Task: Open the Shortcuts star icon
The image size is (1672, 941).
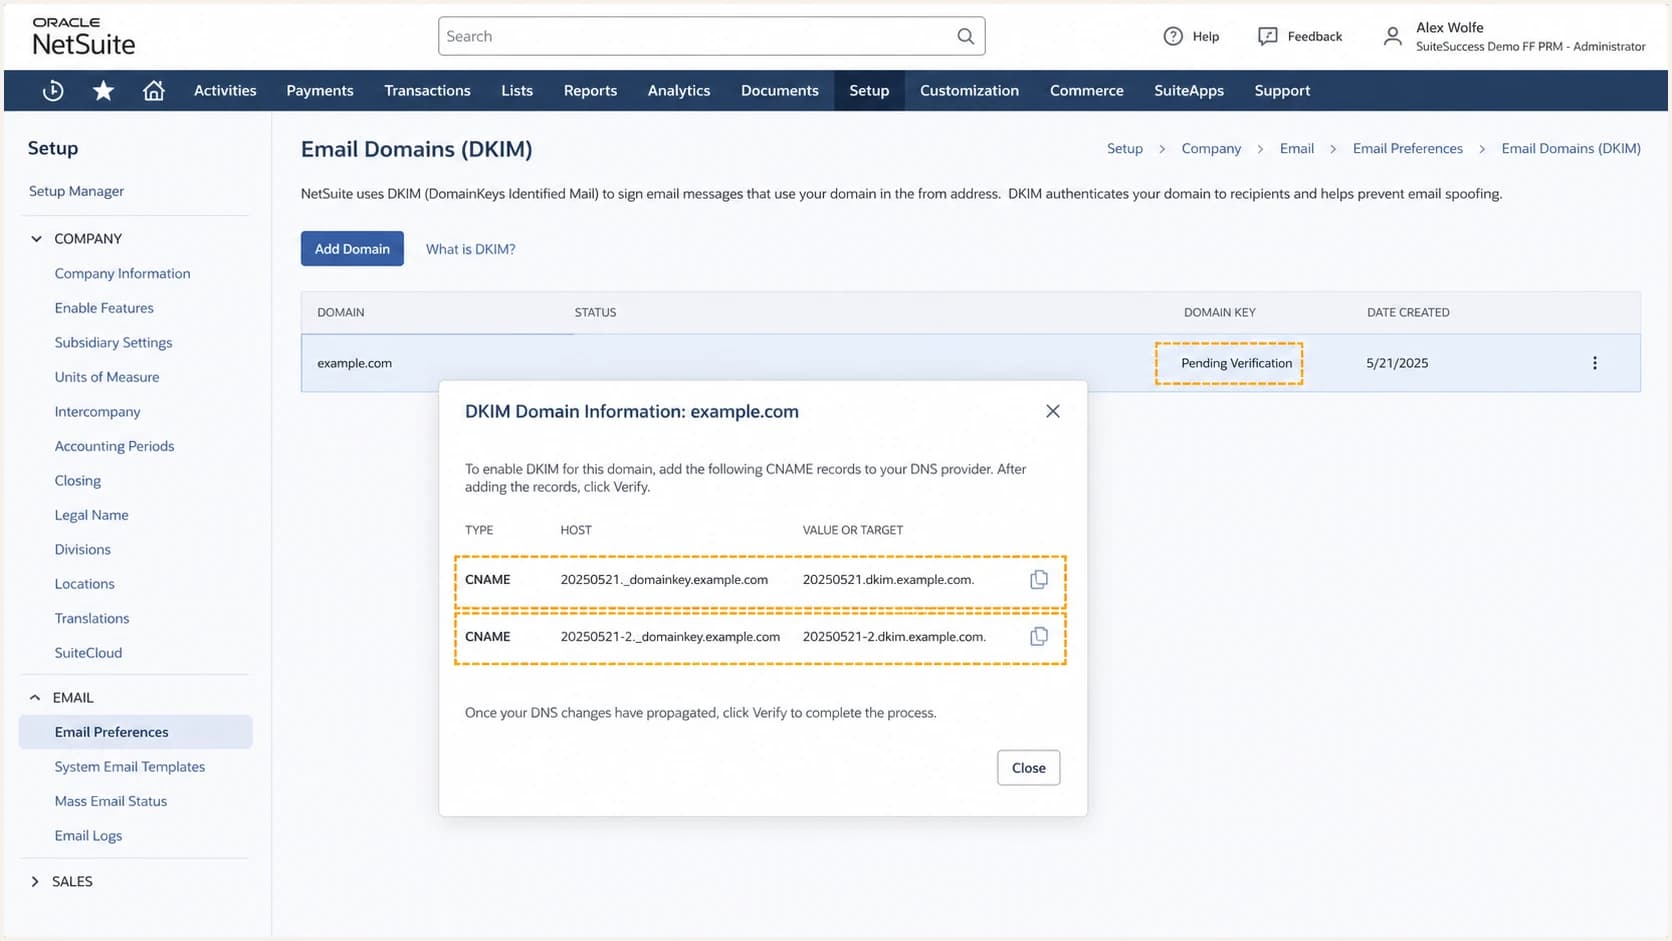Action: pyautogui.click(x=103, y=91)
